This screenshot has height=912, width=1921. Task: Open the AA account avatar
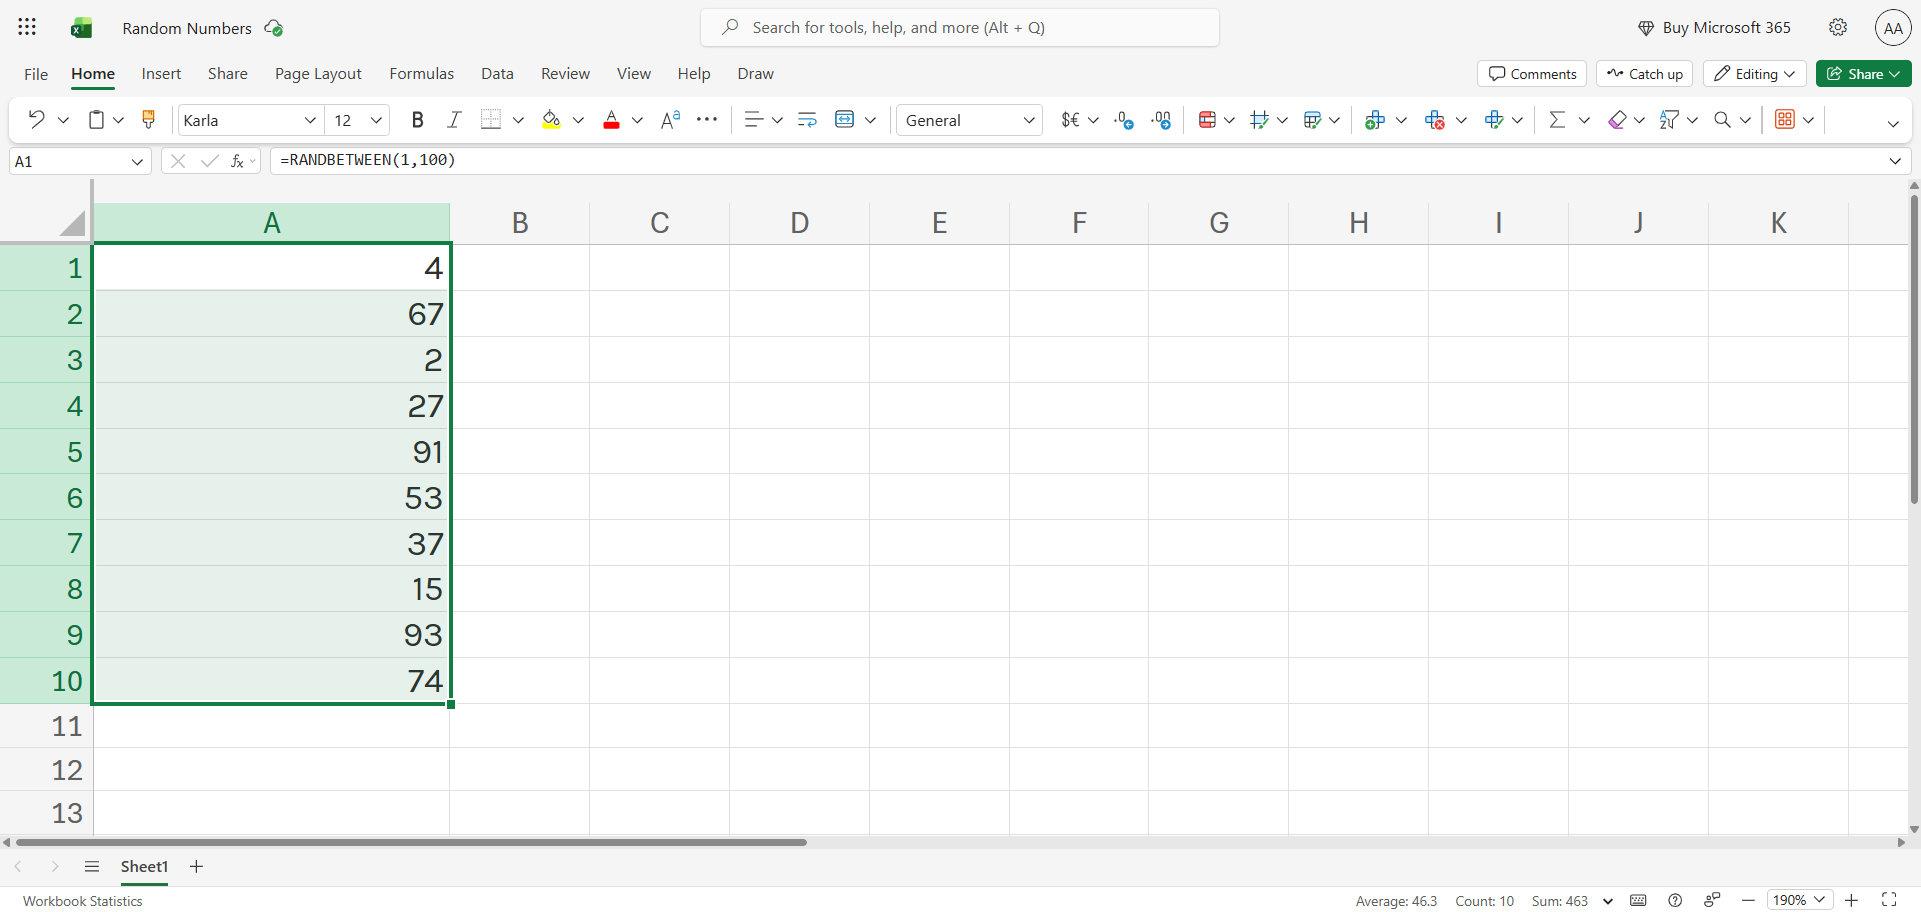[1893, 28]
